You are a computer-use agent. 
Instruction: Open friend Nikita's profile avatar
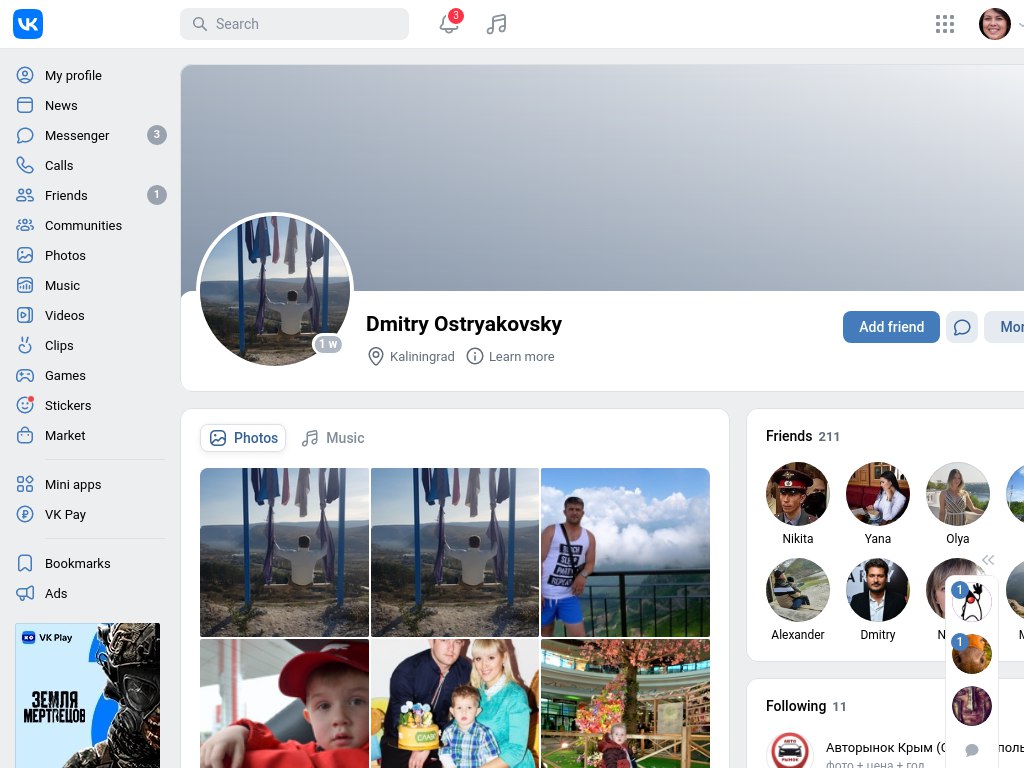pyautogui.click(x=797, y=494)
